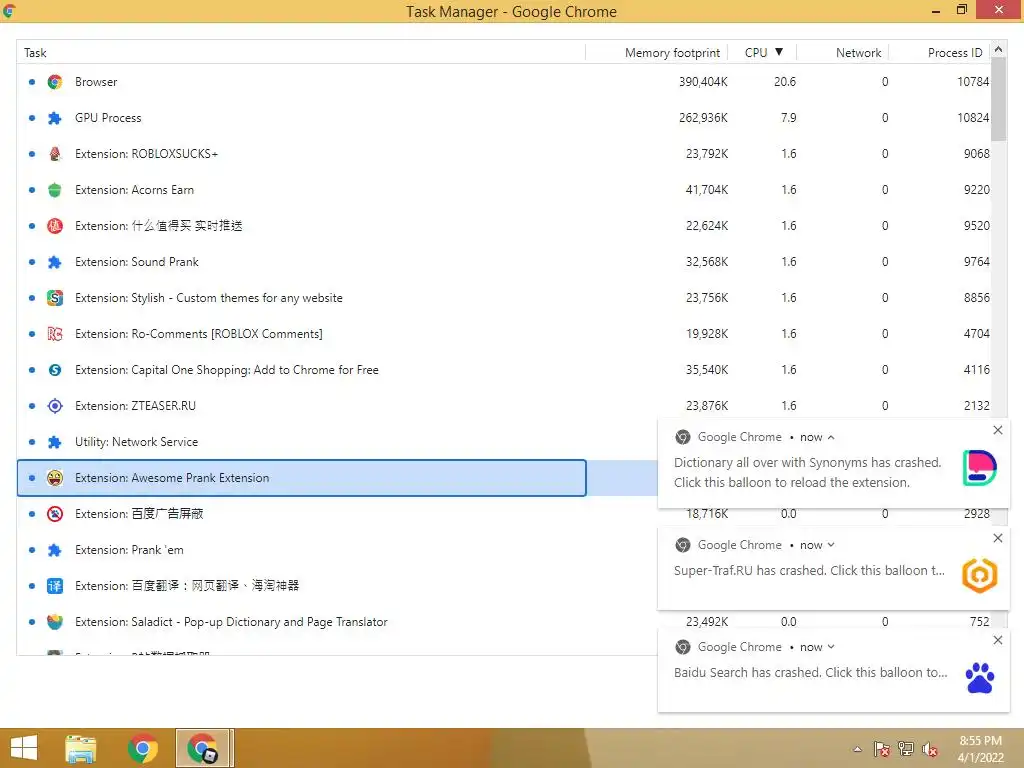Click the red icon for 什么值得买 extension
Image resolution: width=1024 pixels, height=768 pixels.
tap(55, 225)
